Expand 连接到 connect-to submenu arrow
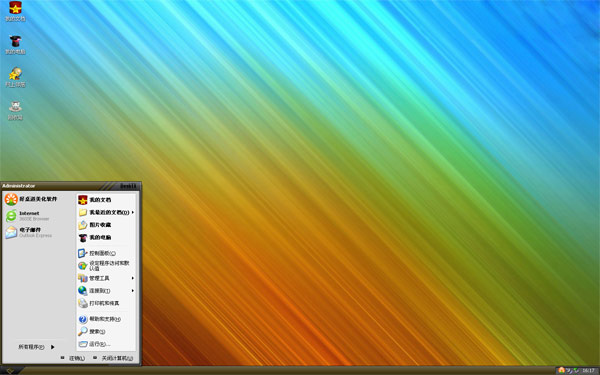Screen dimensions: 600x375 coord(133,291)
